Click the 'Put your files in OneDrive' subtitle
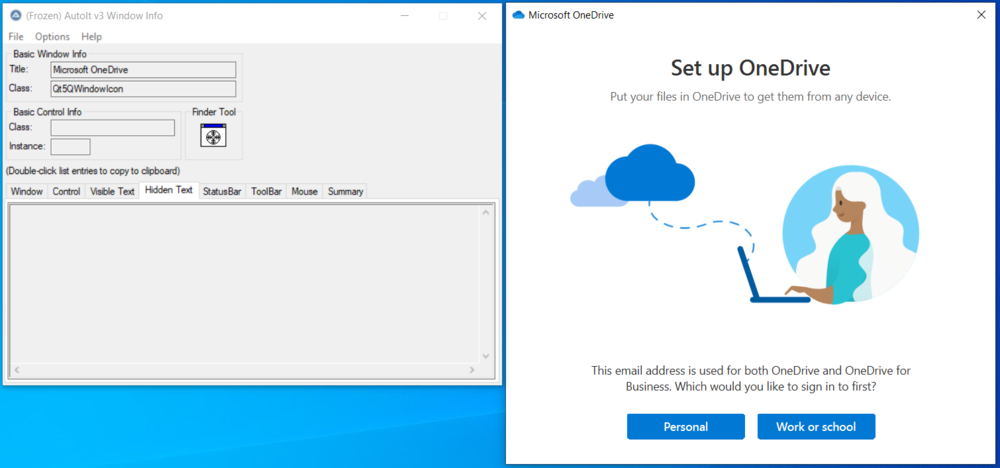Viewport: 1000px width, 468px height. [x=751, y=98]
